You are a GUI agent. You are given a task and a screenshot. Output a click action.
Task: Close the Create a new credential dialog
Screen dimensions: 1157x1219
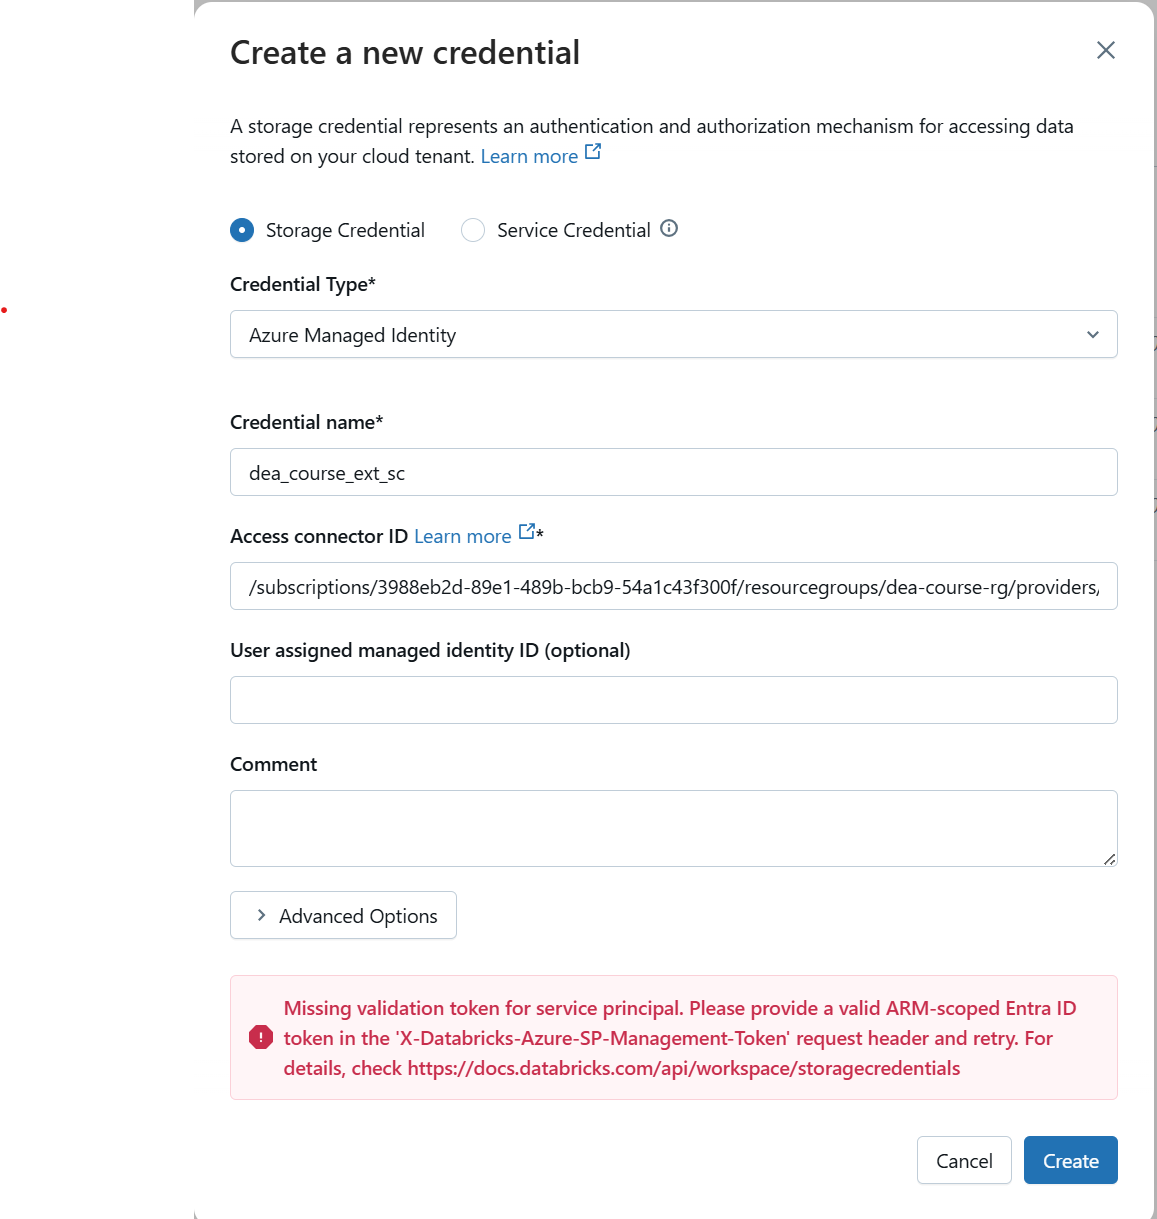tap(1105, 50)
